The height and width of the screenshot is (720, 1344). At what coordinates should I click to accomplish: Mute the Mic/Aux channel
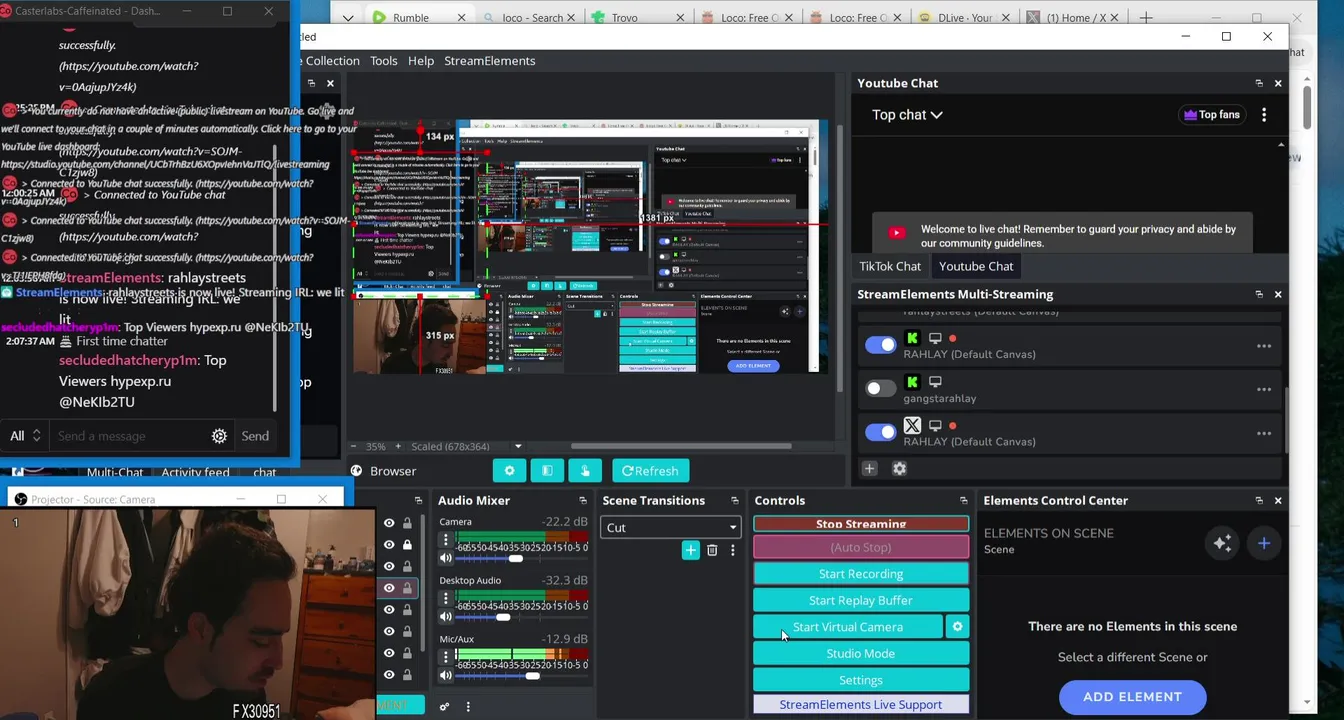coord(446,676)
